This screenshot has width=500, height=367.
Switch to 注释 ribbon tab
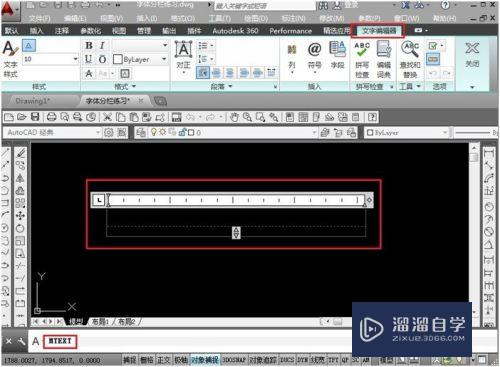pyautogui.click(x=62, y=31)
